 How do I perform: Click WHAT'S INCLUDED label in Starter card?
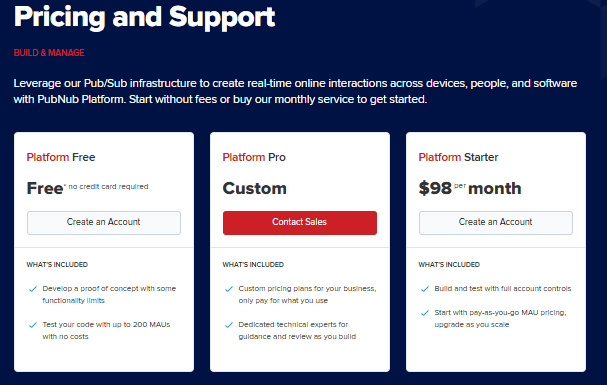pos(449,265)
